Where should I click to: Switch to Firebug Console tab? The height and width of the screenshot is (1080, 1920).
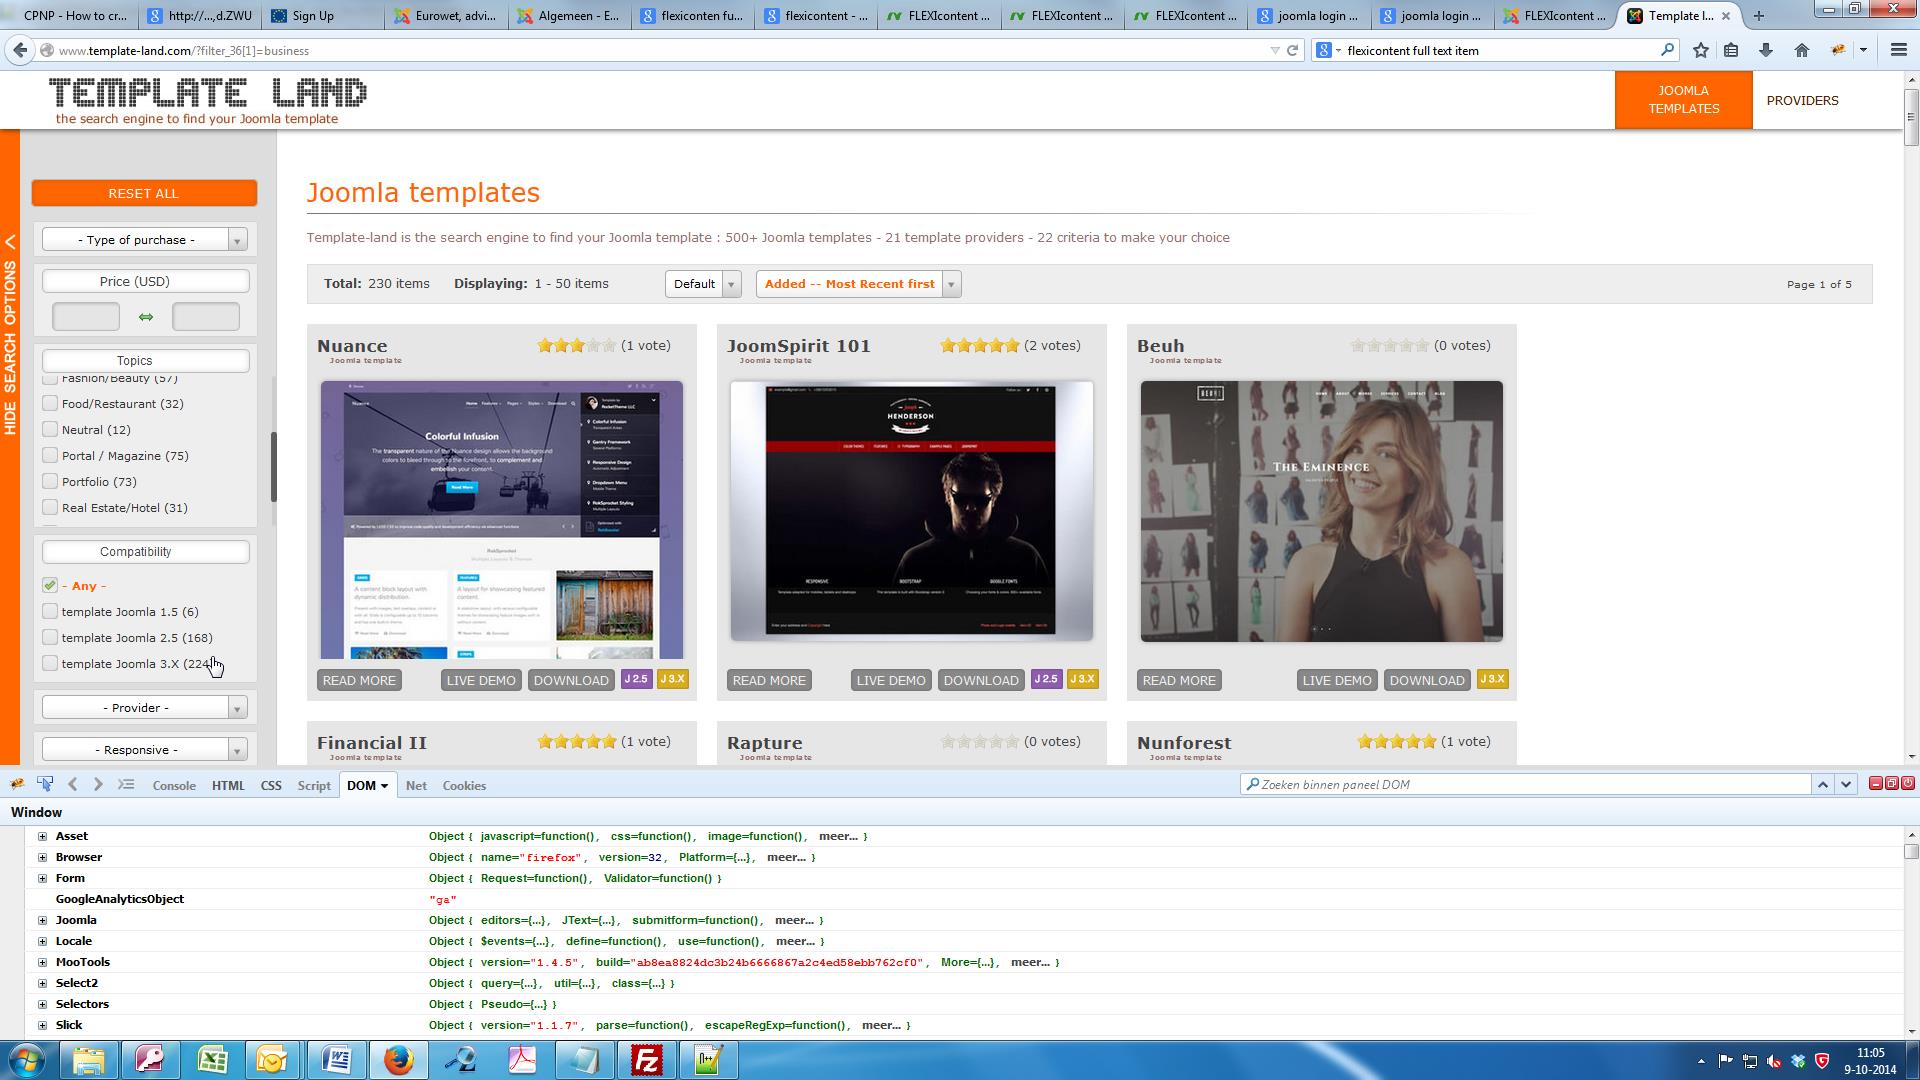174,786
